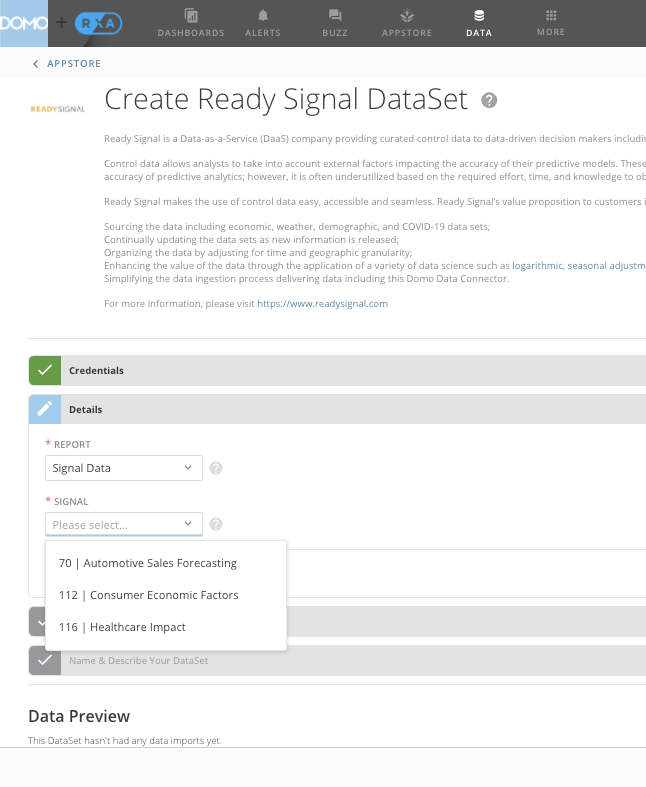This screenshot has width=646, height=787.
Task: Expand Name & Describe Your DataSet section
Action: pyautogui.click(x=138, y=661)
